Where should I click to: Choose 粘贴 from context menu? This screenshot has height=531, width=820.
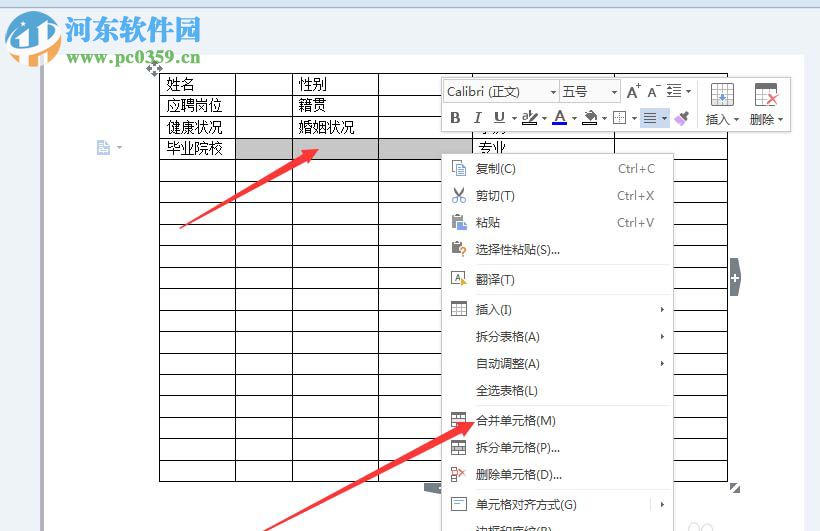click(x=557, y=222)
